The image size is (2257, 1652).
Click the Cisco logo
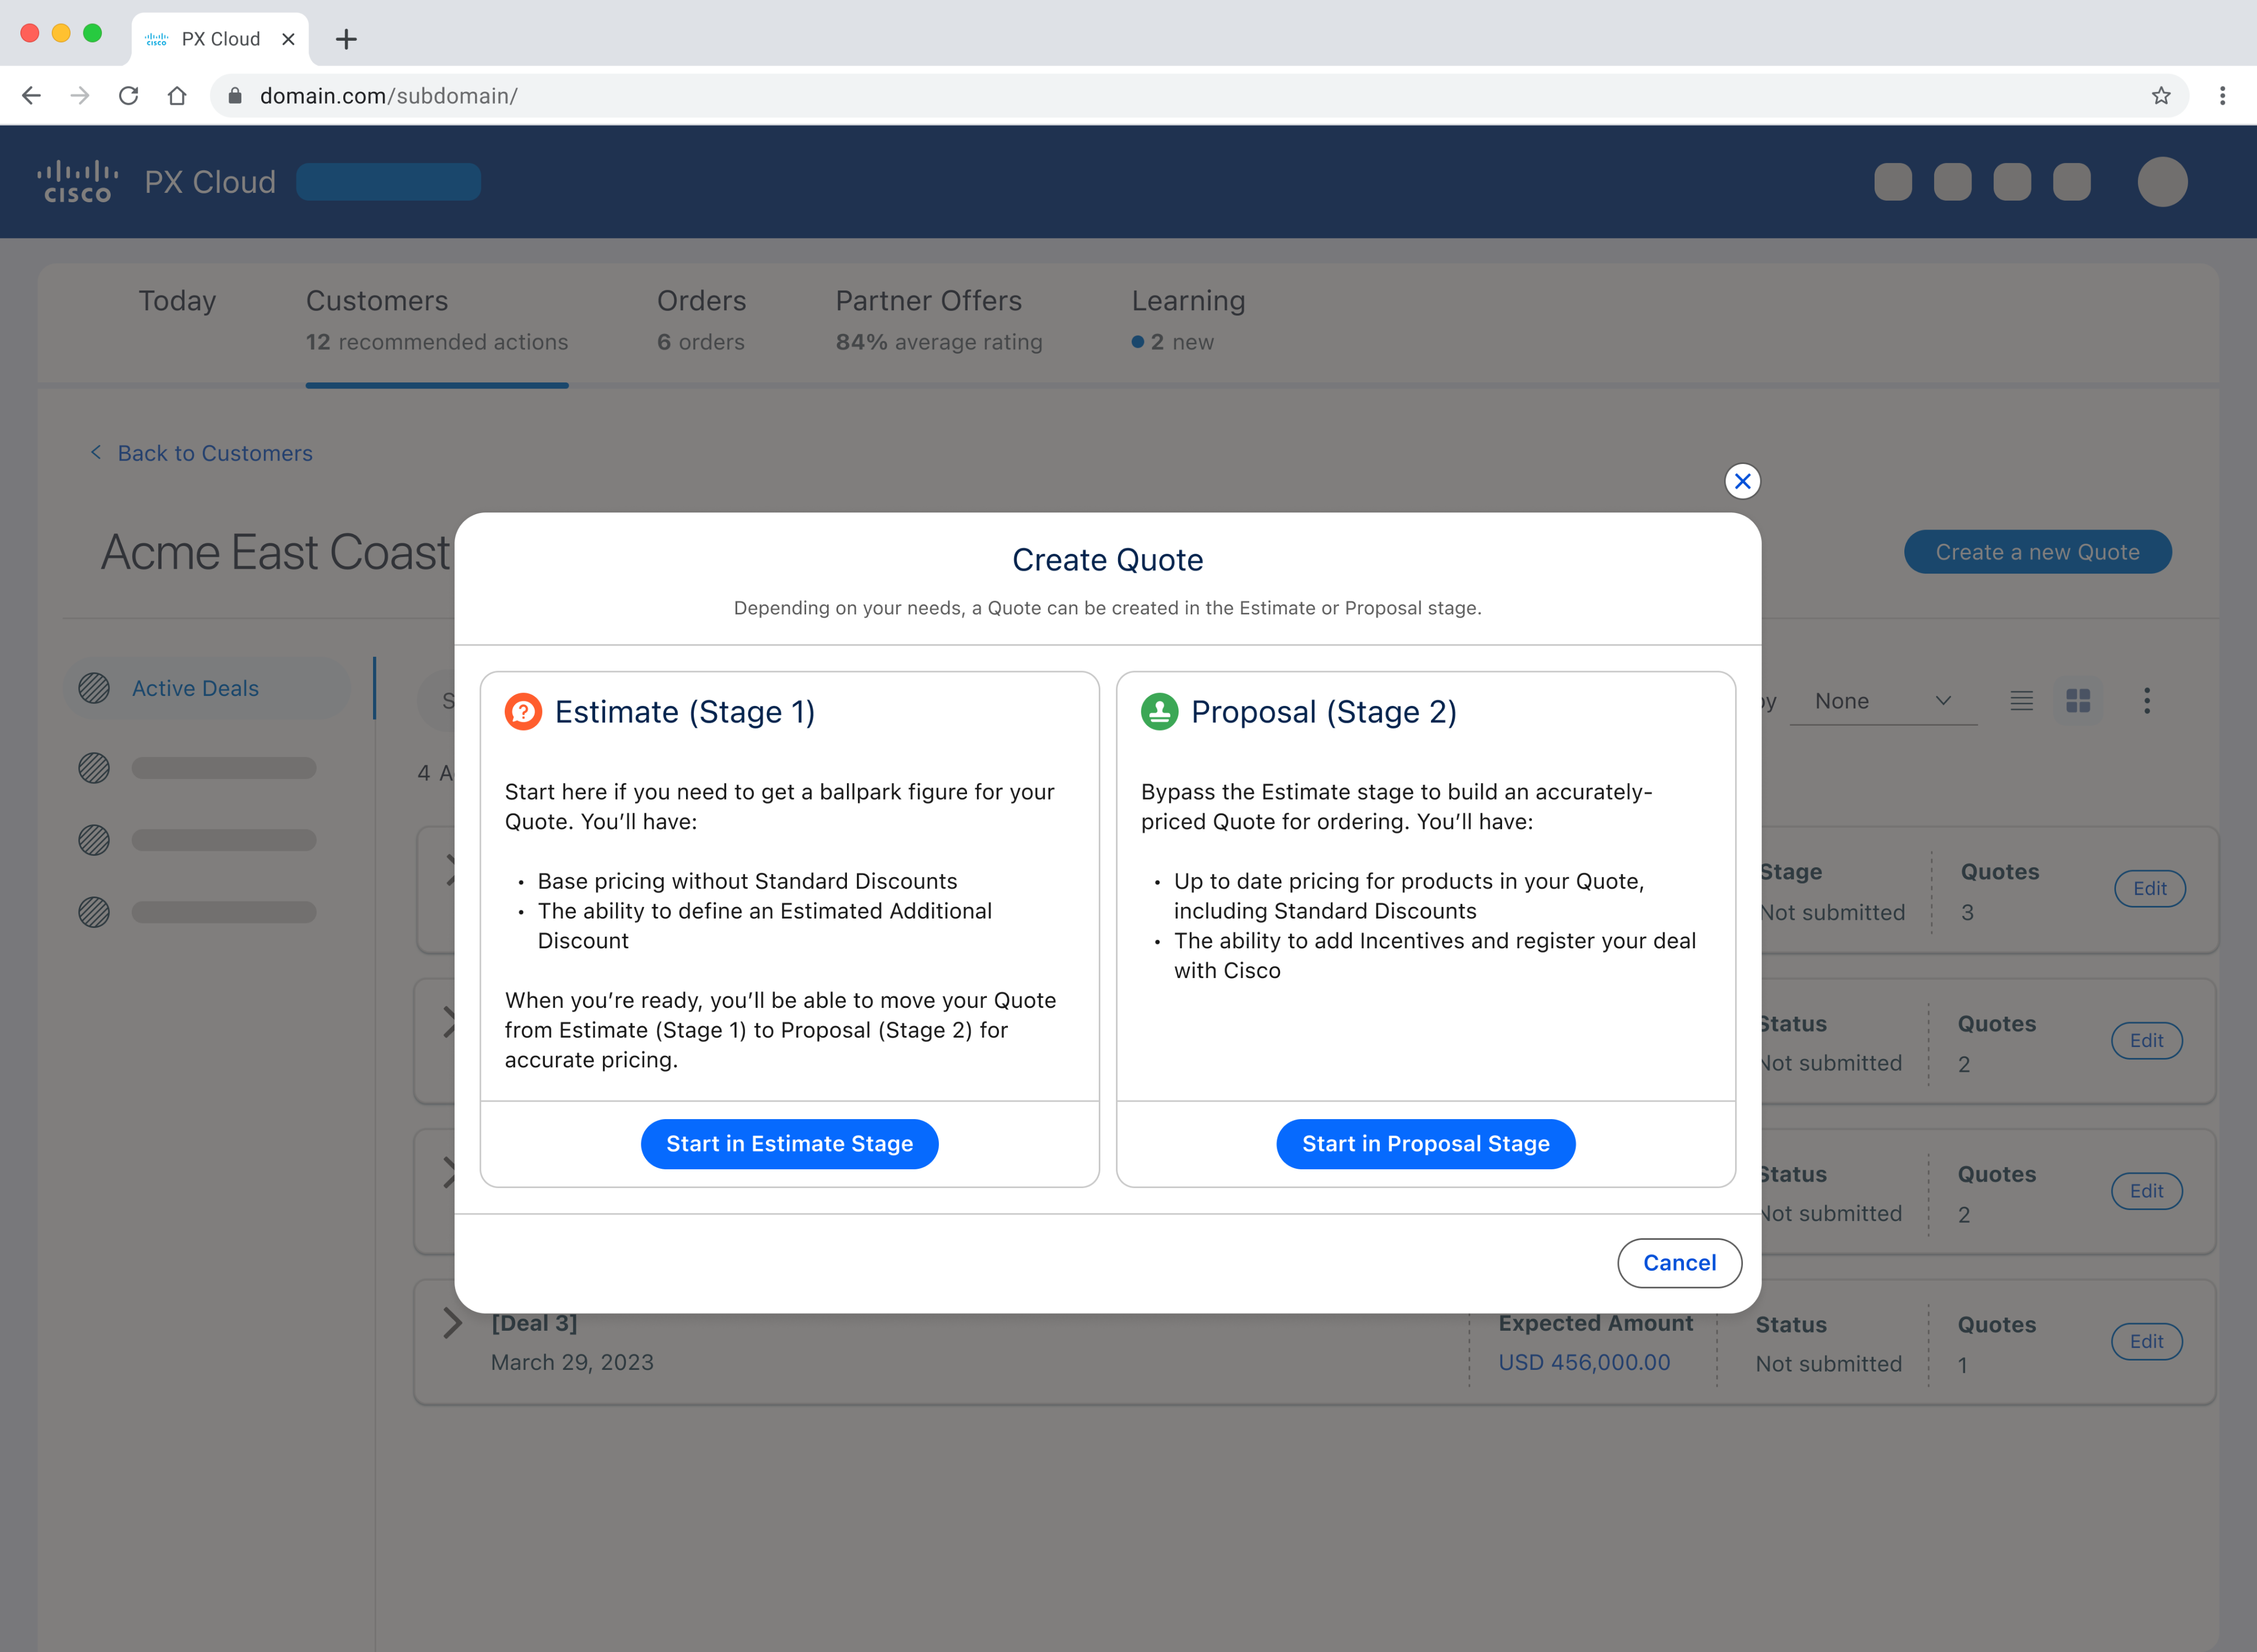click(x=77, y=182)
